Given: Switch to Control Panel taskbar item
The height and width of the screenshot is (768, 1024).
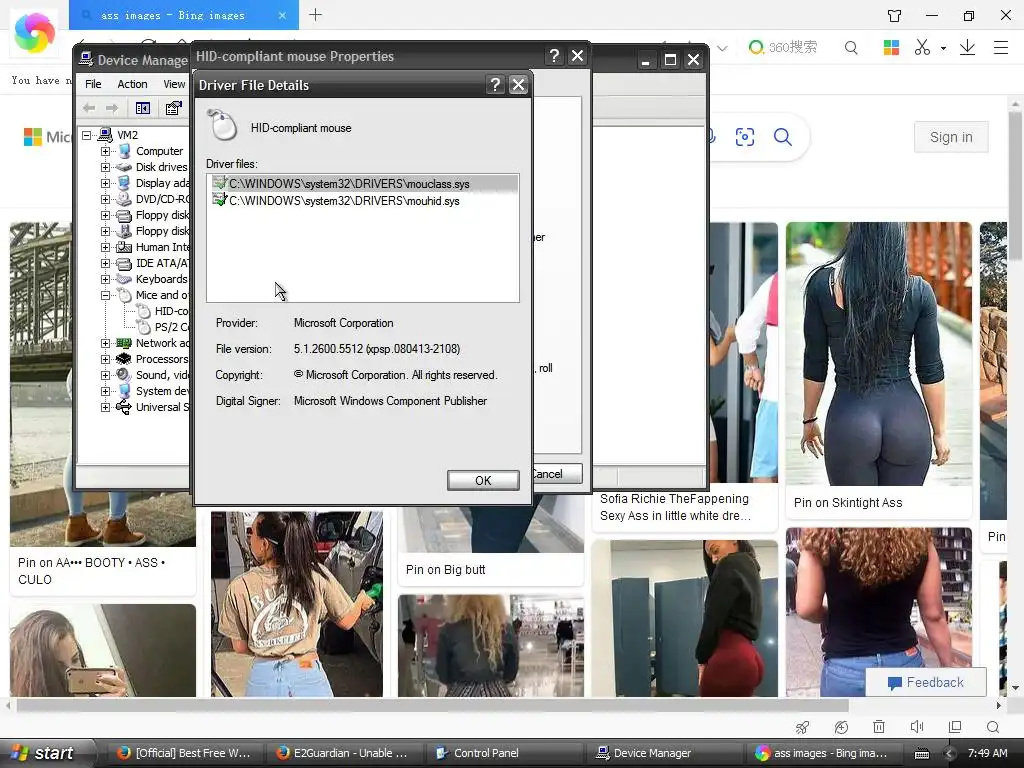Looking at the screenshot, I should [x=505, y=753].
